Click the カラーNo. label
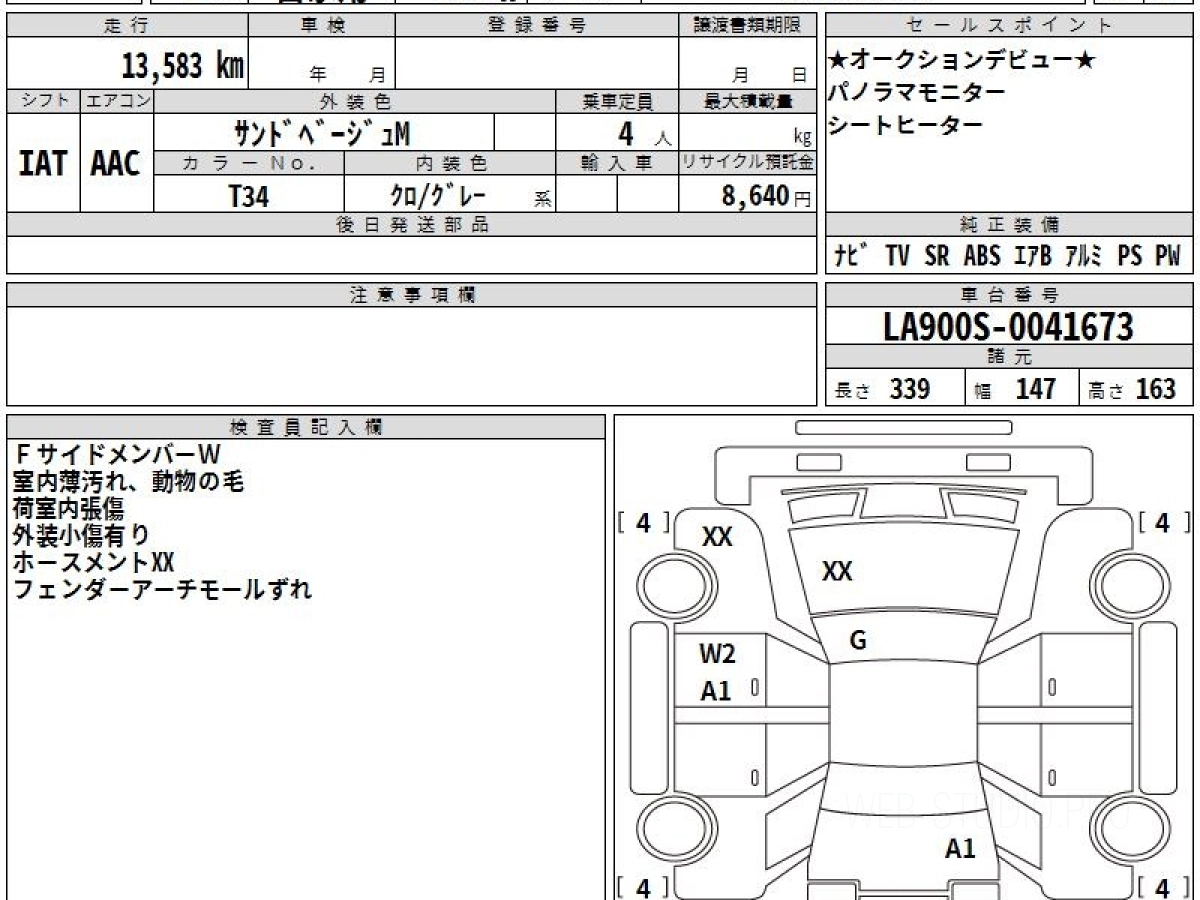Viewport: 1200px width, 900px height. [249, 163]
